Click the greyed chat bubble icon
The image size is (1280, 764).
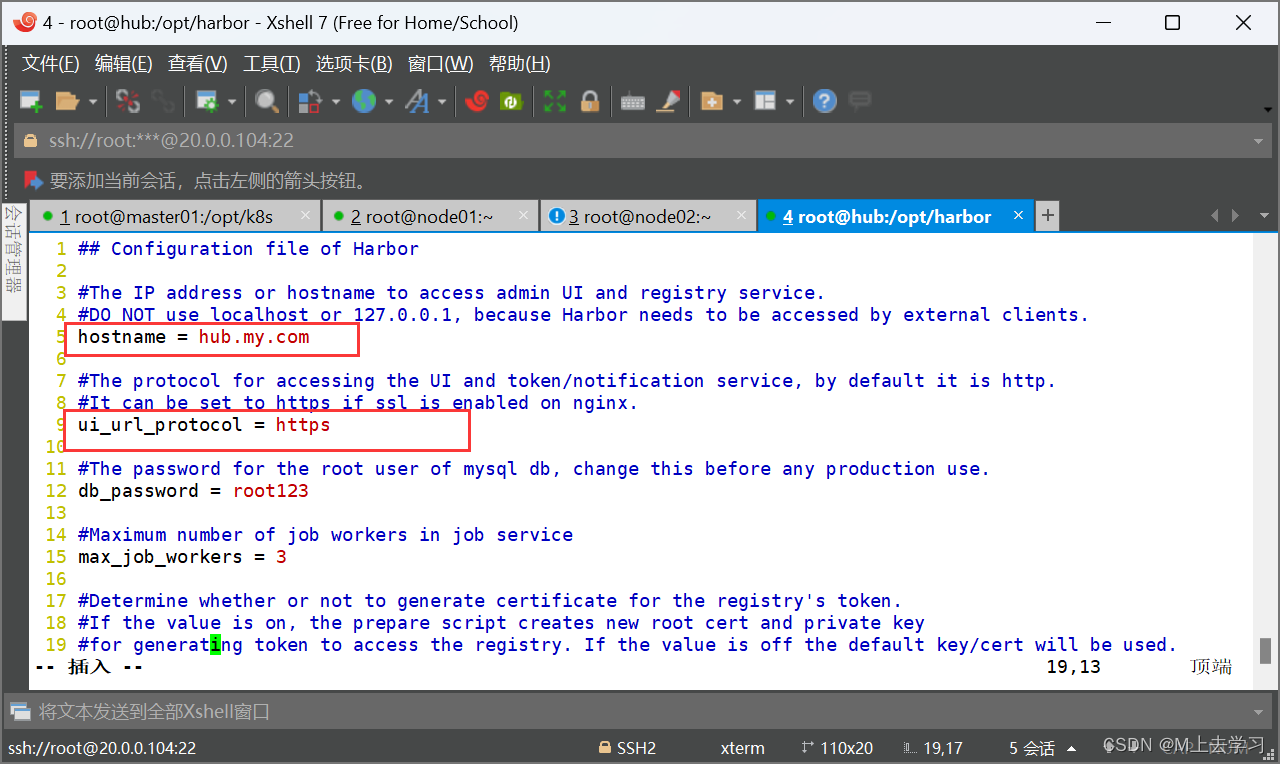[859, 101]
